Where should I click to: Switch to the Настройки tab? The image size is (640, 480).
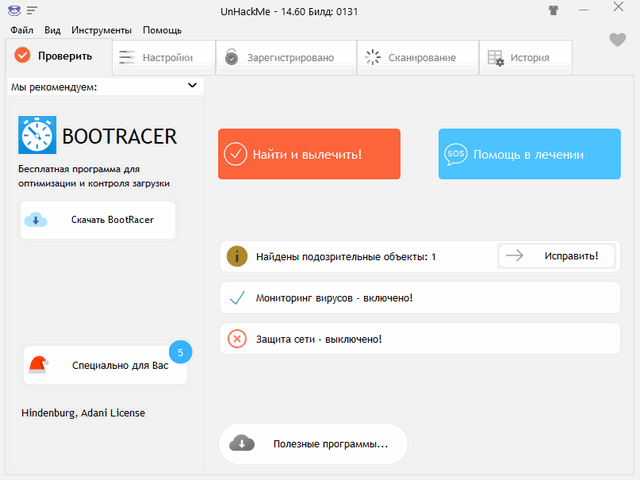(156, 57)
